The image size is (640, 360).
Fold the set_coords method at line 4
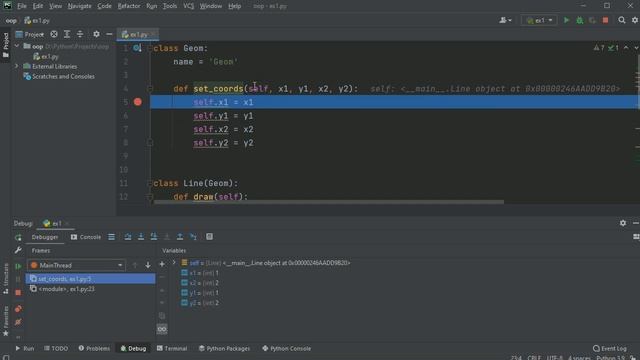point(150,89)
